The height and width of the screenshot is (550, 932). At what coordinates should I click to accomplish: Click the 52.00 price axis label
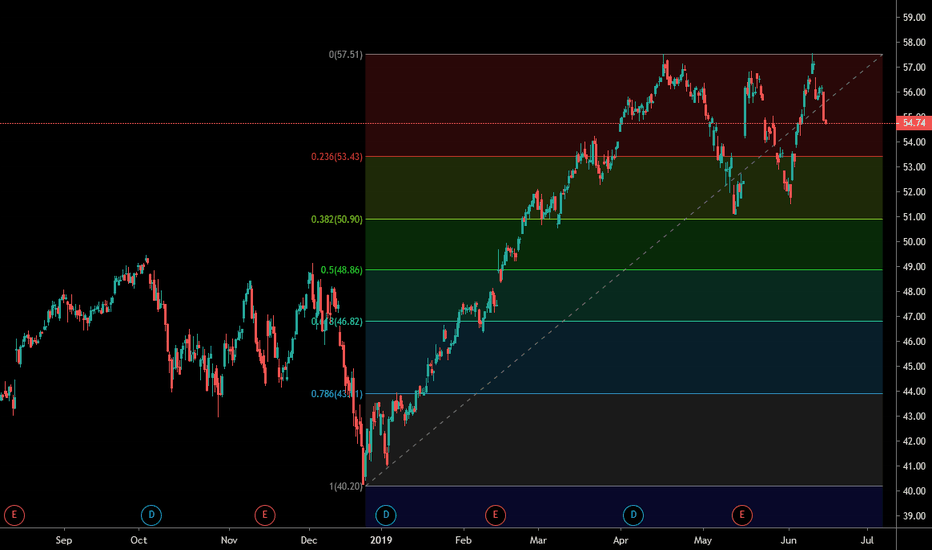[914, 192]
